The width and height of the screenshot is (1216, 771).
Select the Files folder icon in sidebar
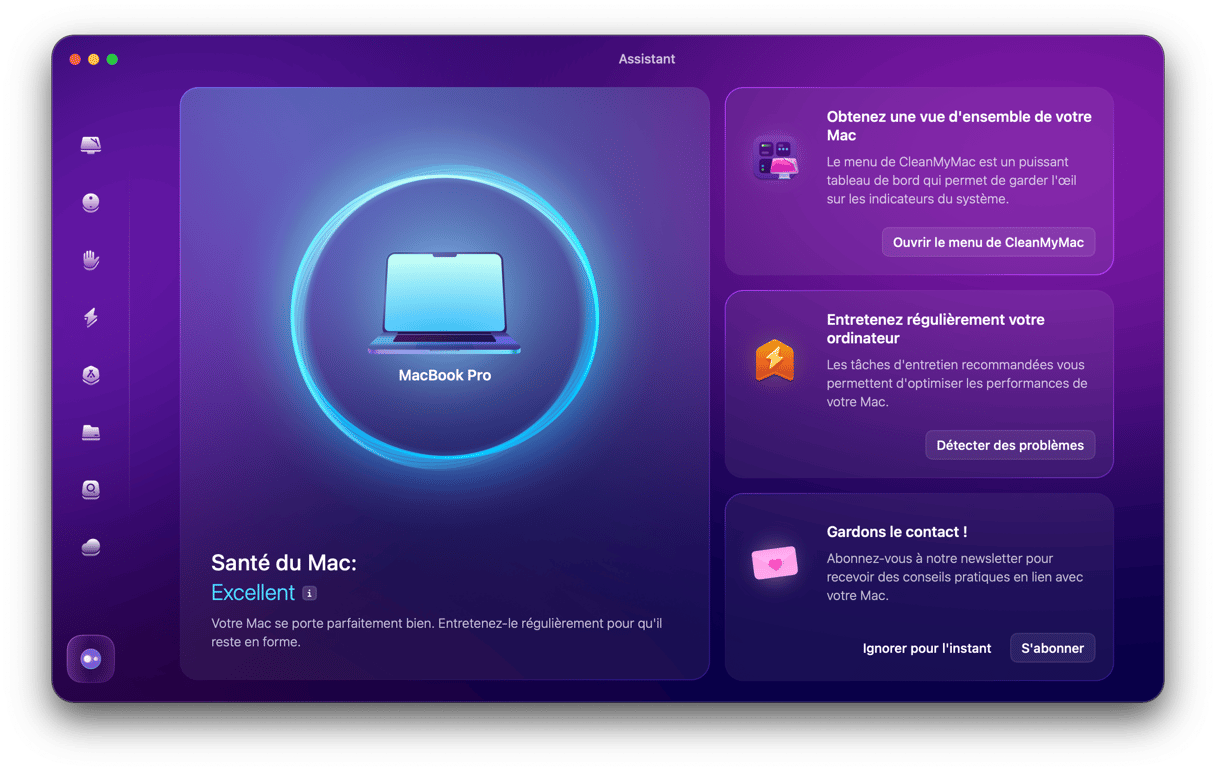(x=91, y=433)
